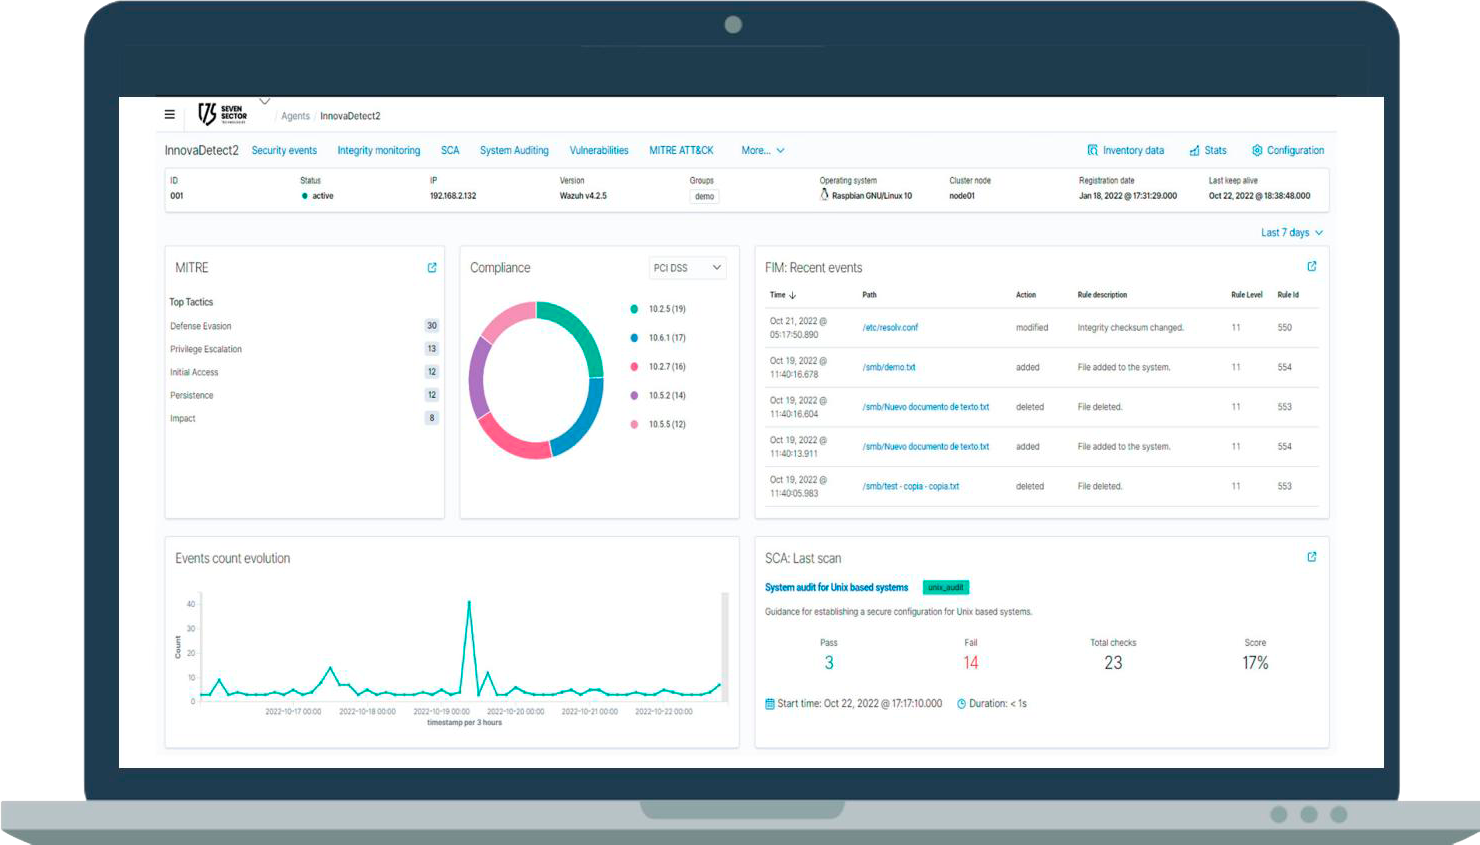Open MITRE panel in new view
This screenshot has height=845, width=1480.
click(432, 267)
